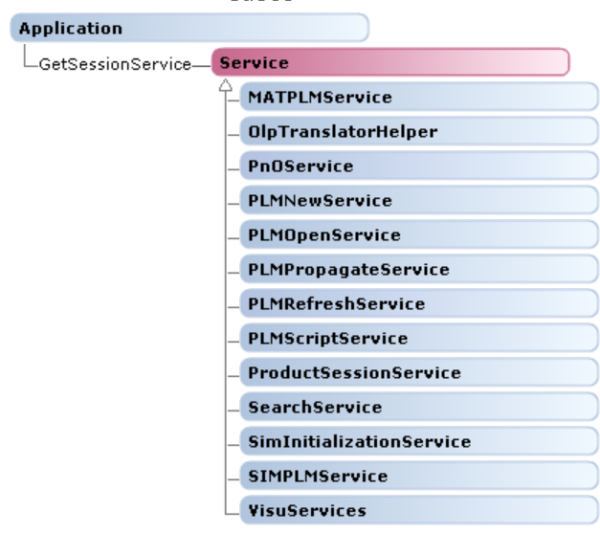Click the PnOService entry
Image resolution: width=600 pixels, height=533 pixels.
[x=412, y=166]
